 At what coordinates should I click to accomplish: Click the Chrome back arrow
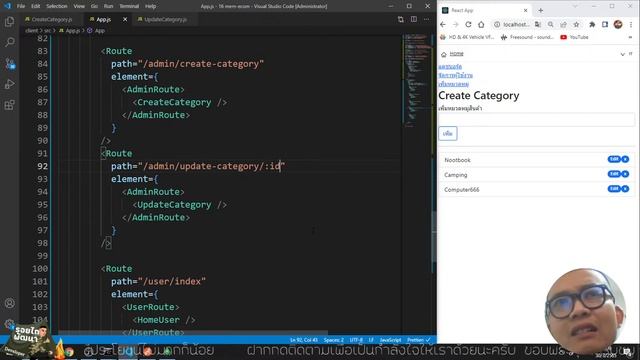443,24
